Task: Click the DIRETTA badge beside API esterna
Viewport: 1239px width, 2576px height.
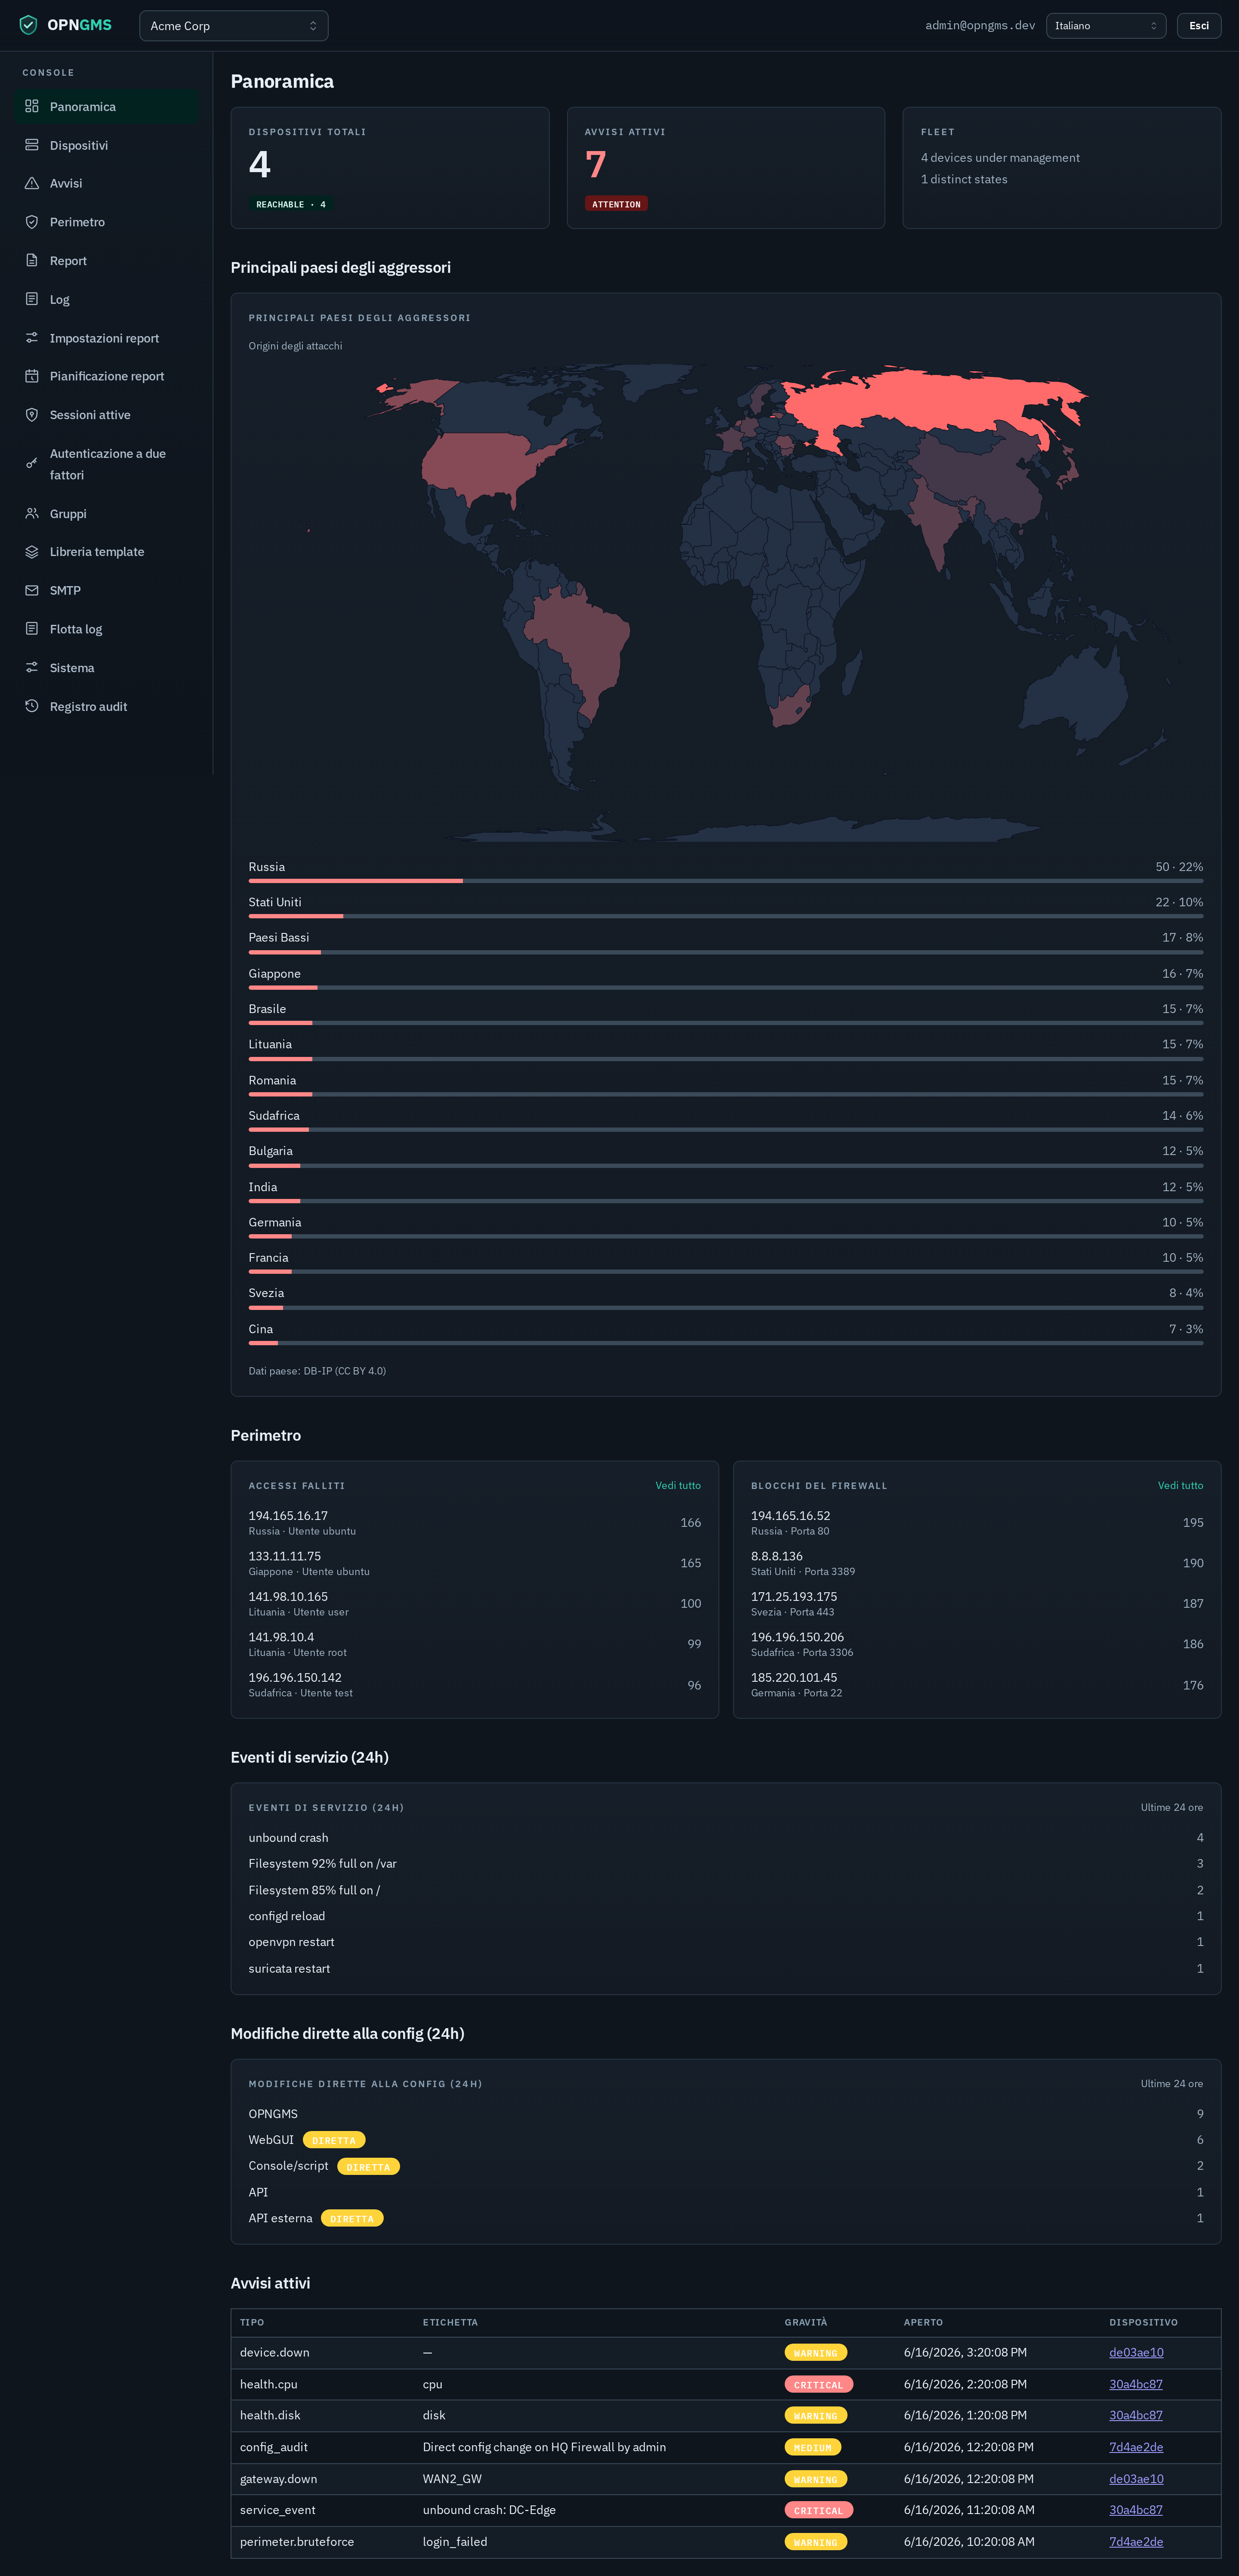Action: coord(352,2218)
